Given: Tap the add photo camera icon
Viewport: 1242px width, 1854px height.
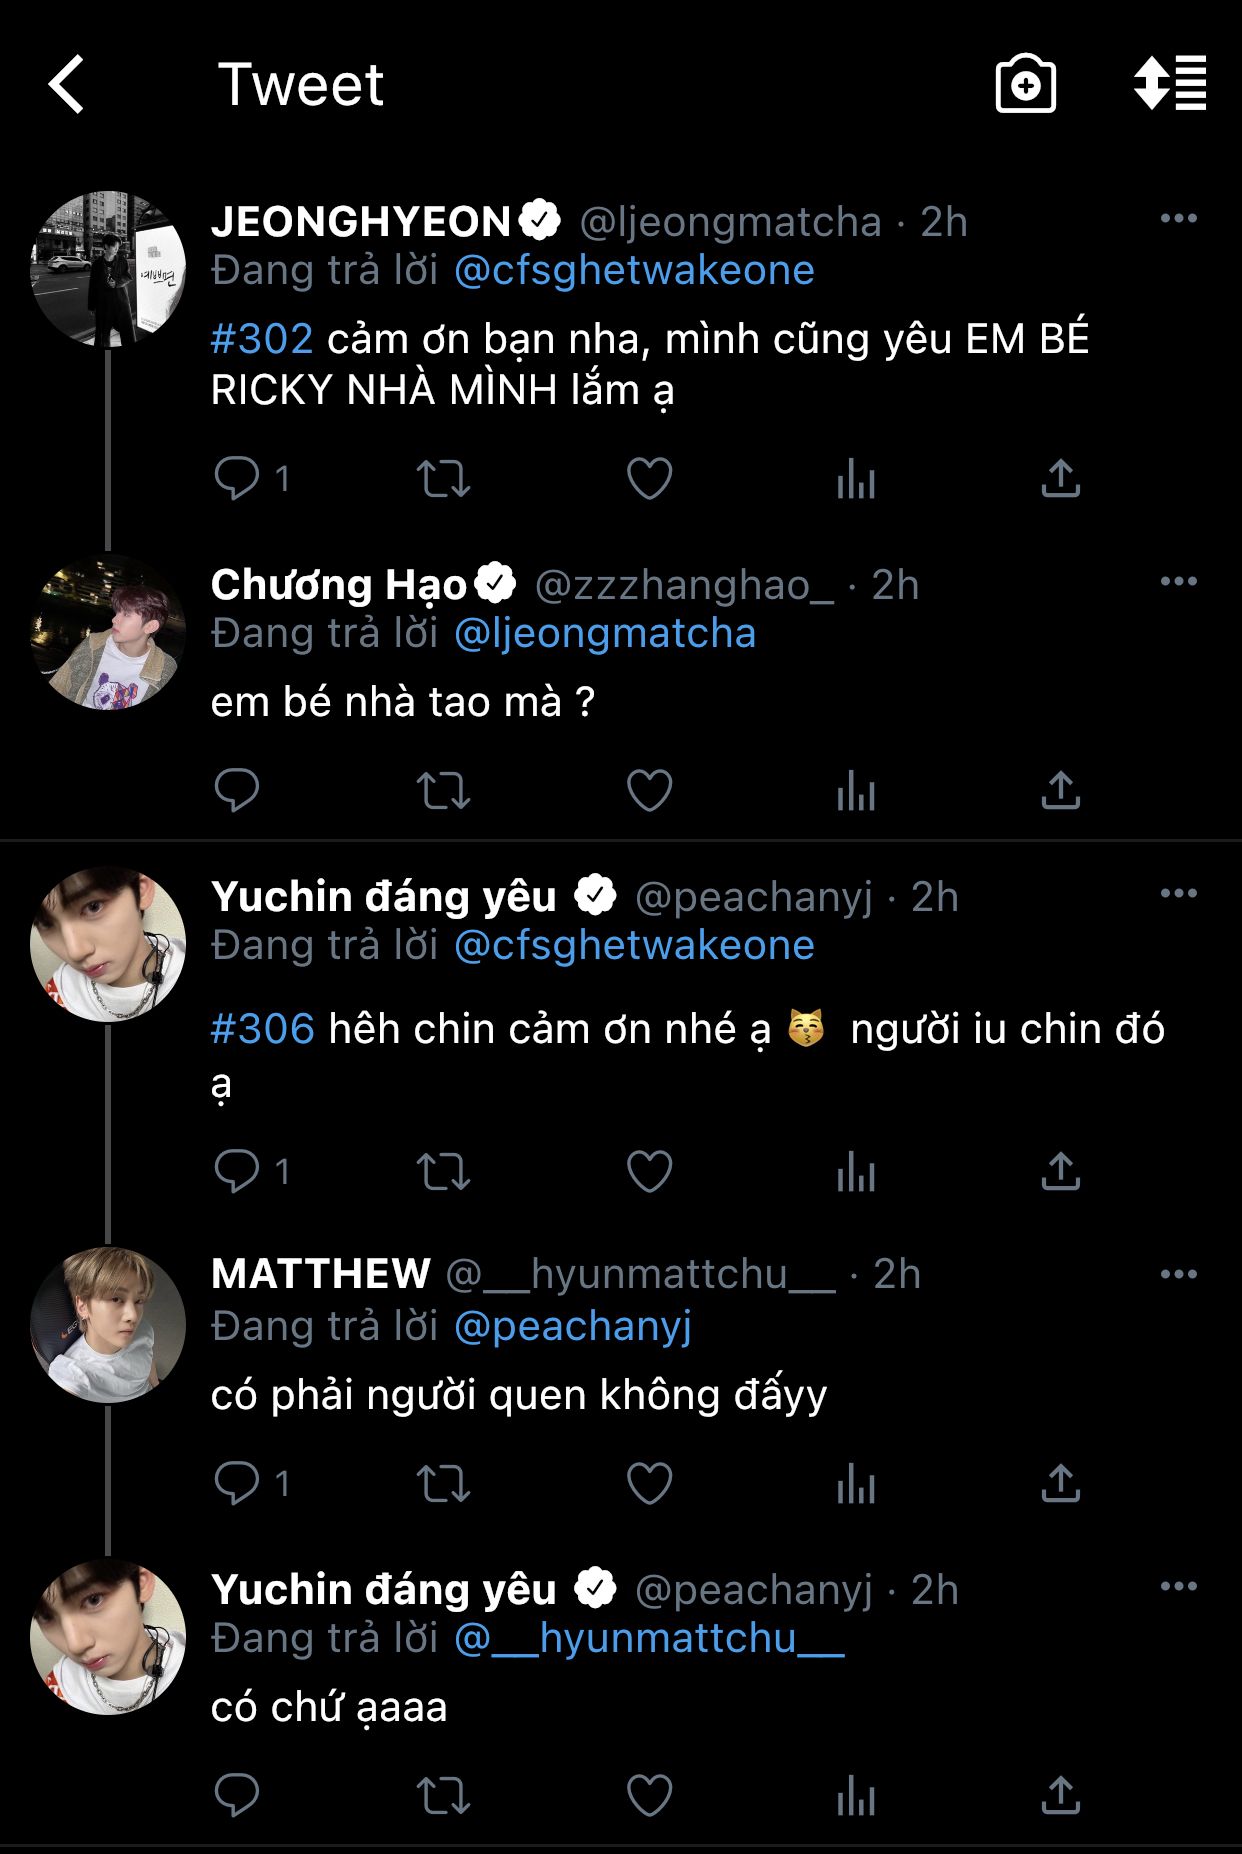Looking at the screenshot, I should [1025, 85].
